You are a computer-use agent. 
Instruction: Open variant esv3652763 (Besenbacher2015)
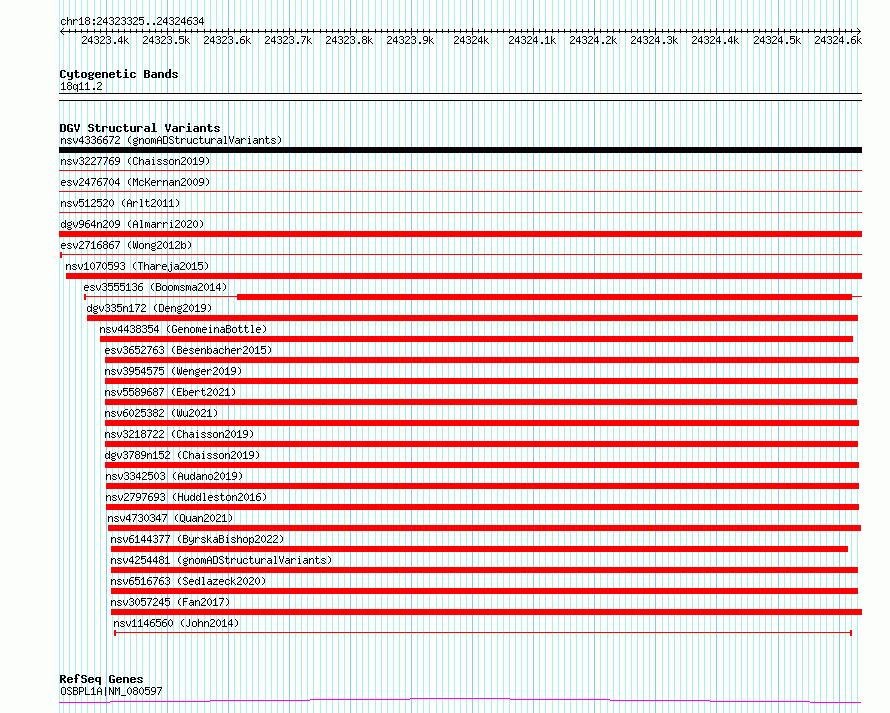pyautogui.click(x=188, y=350)
